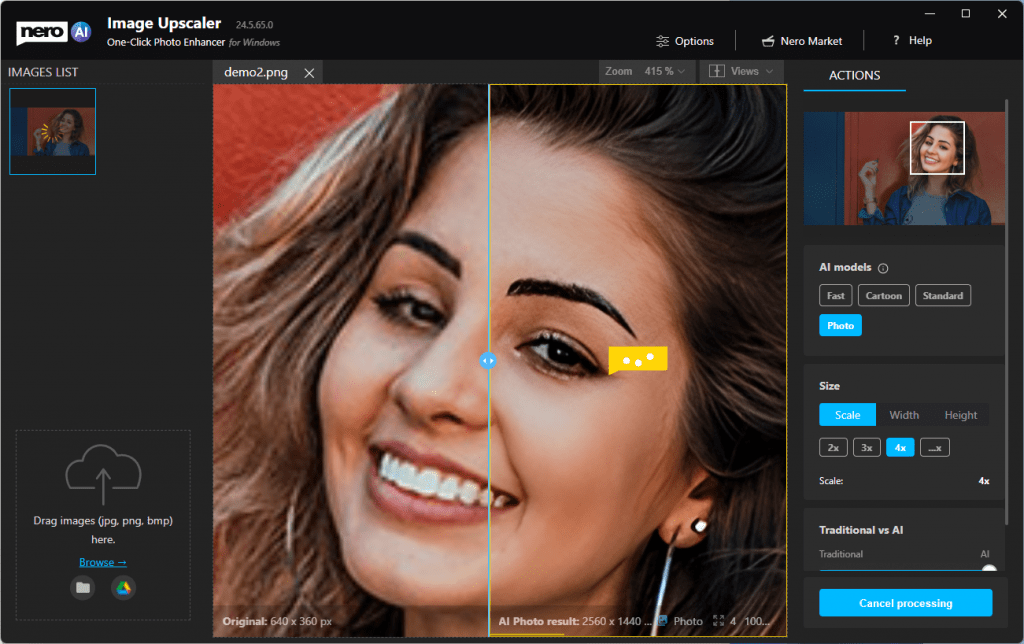Open the Options settings icon

pos(662,41)
